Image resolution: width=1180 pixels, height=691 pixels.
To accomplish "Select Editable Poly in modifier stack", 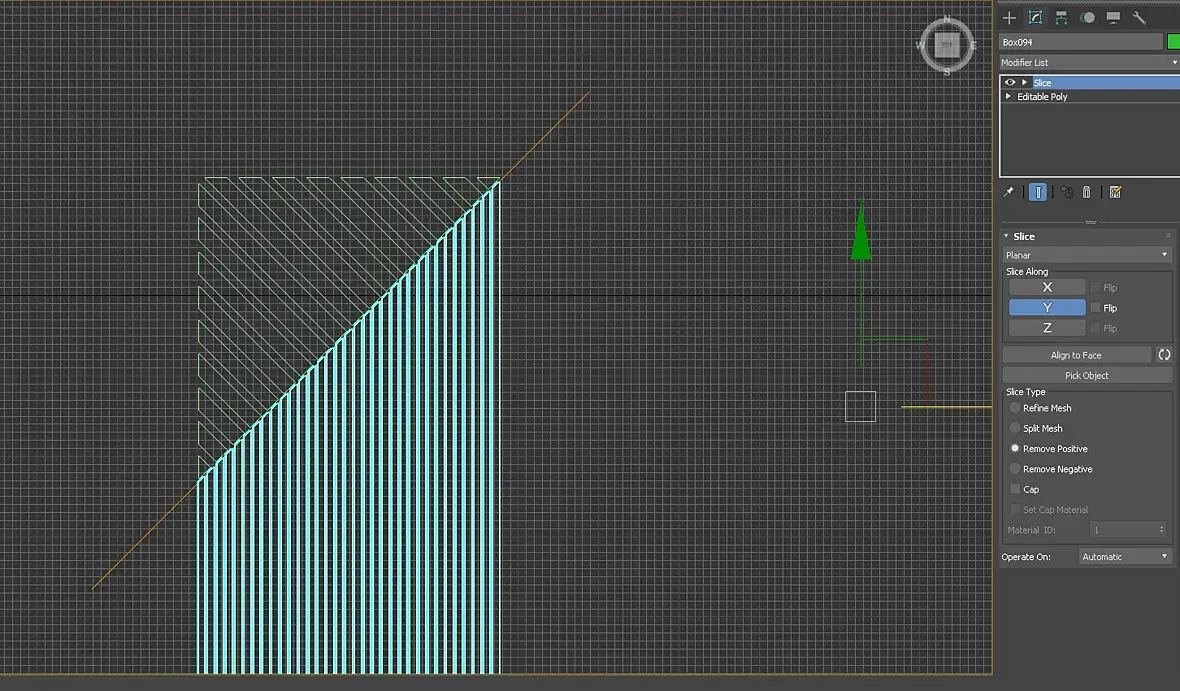I will point(1042,96).
